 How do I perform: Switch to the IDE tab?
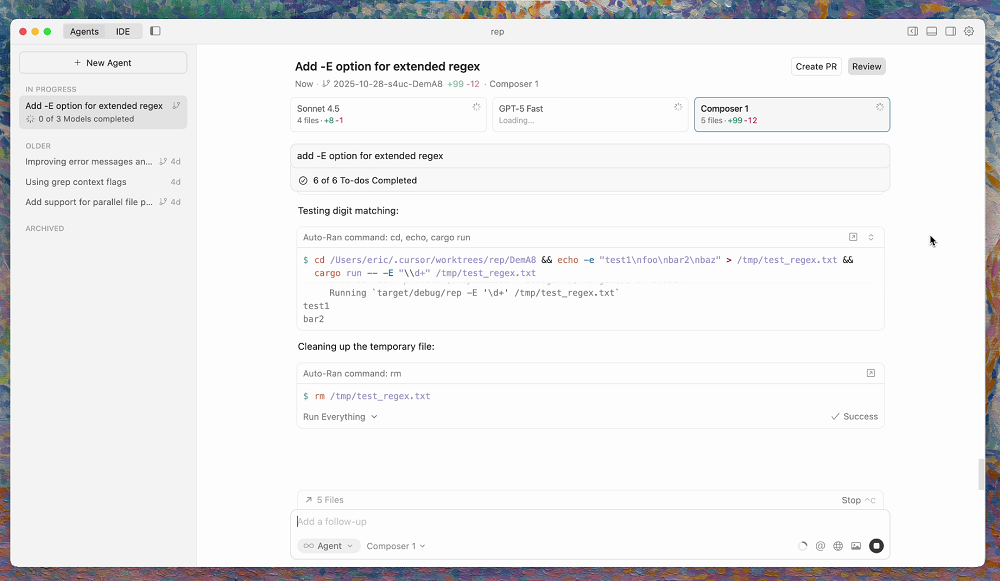click(x=123, y=31)
